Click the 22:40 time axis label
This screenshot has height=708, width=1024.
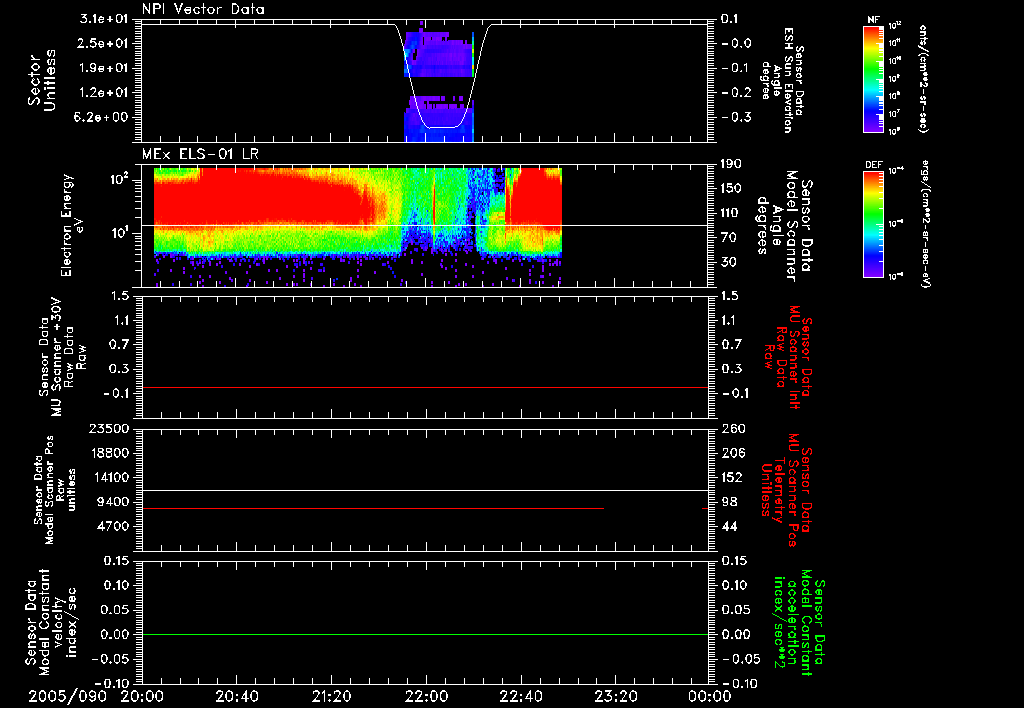tap(520, 697)
